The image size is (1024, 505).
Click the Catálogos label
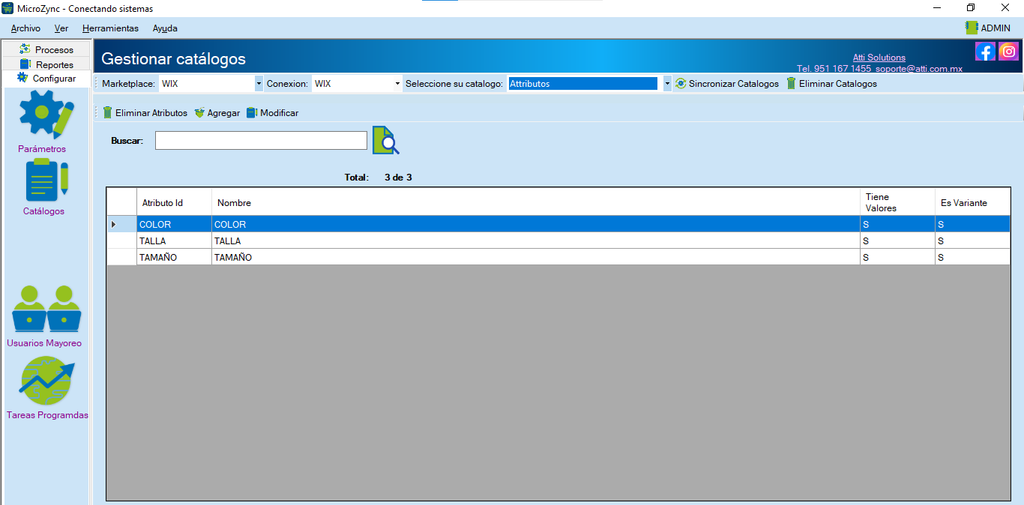click(44, 211)
